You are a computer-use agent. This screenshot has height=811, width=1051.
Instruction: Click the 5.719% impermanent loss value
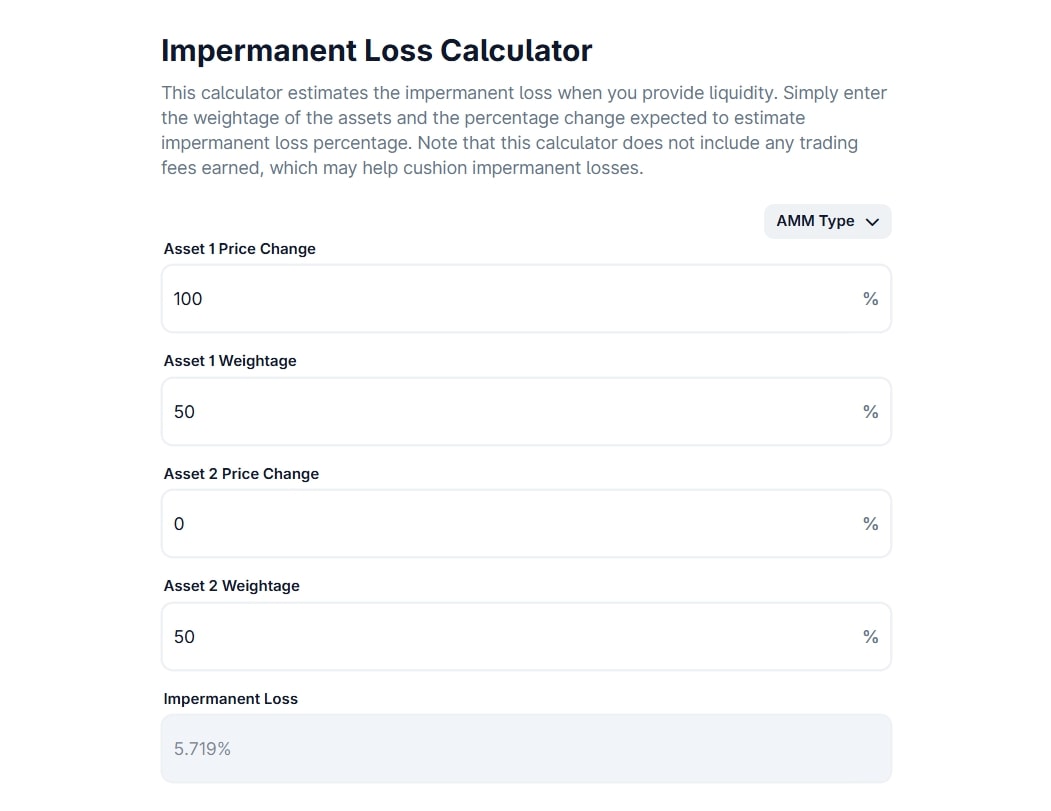(x=201, y=748)
